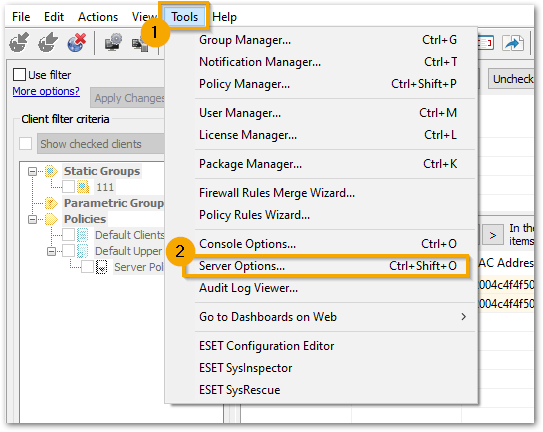Image resolution: width=543 pixels, height=432 pixels.
Task: Check the Default Clients policy checkbox
Action: click(x=68, y=235)
